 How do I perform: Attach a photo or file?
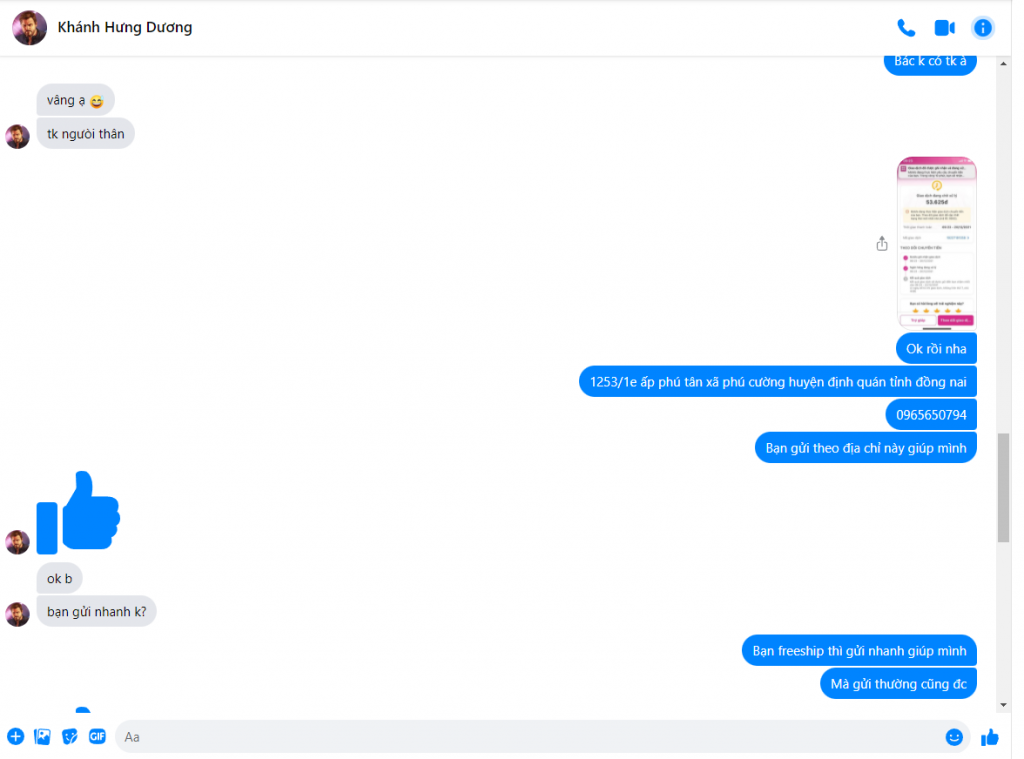(x=42, y=737)
